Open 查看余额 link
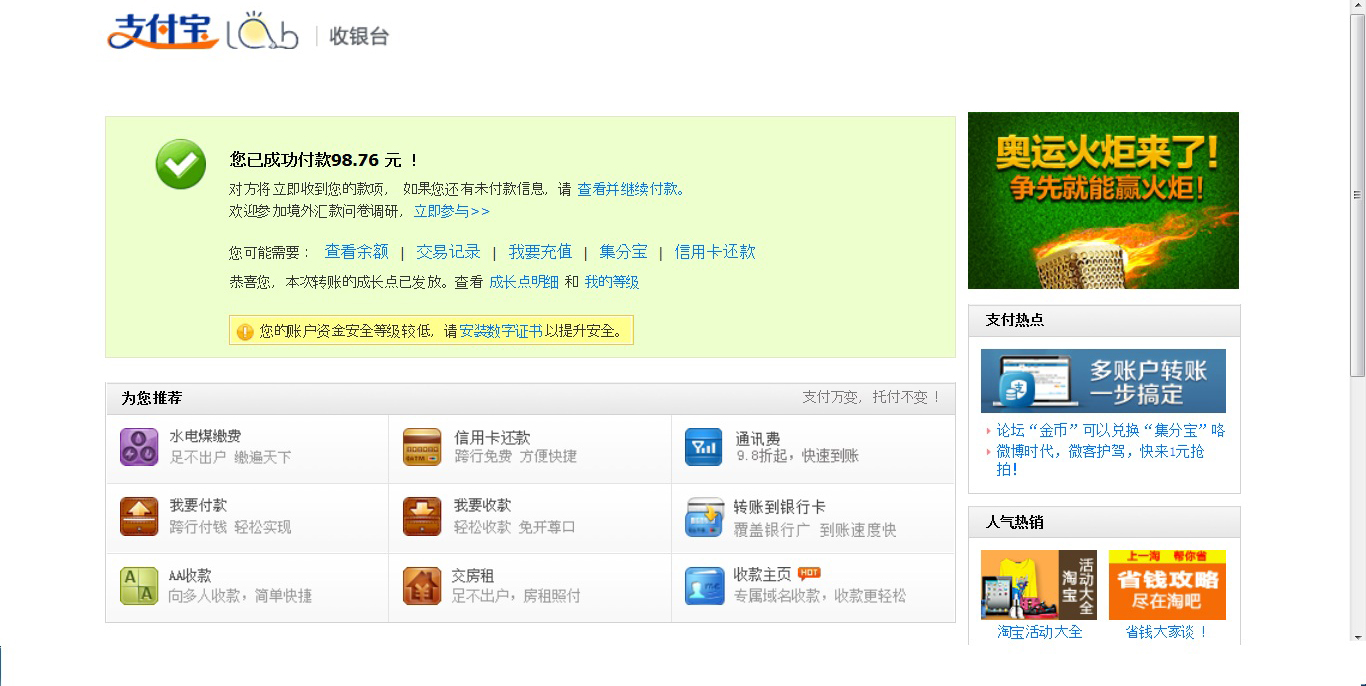 coord(357,252)
